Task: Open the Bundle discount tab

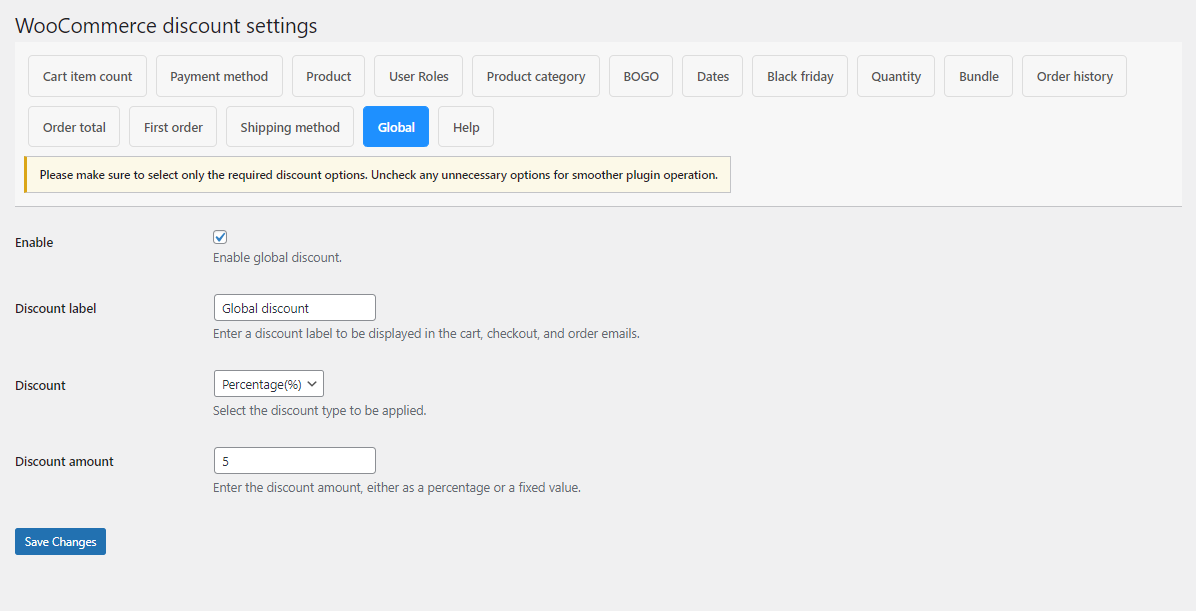Action: point(978,75)
